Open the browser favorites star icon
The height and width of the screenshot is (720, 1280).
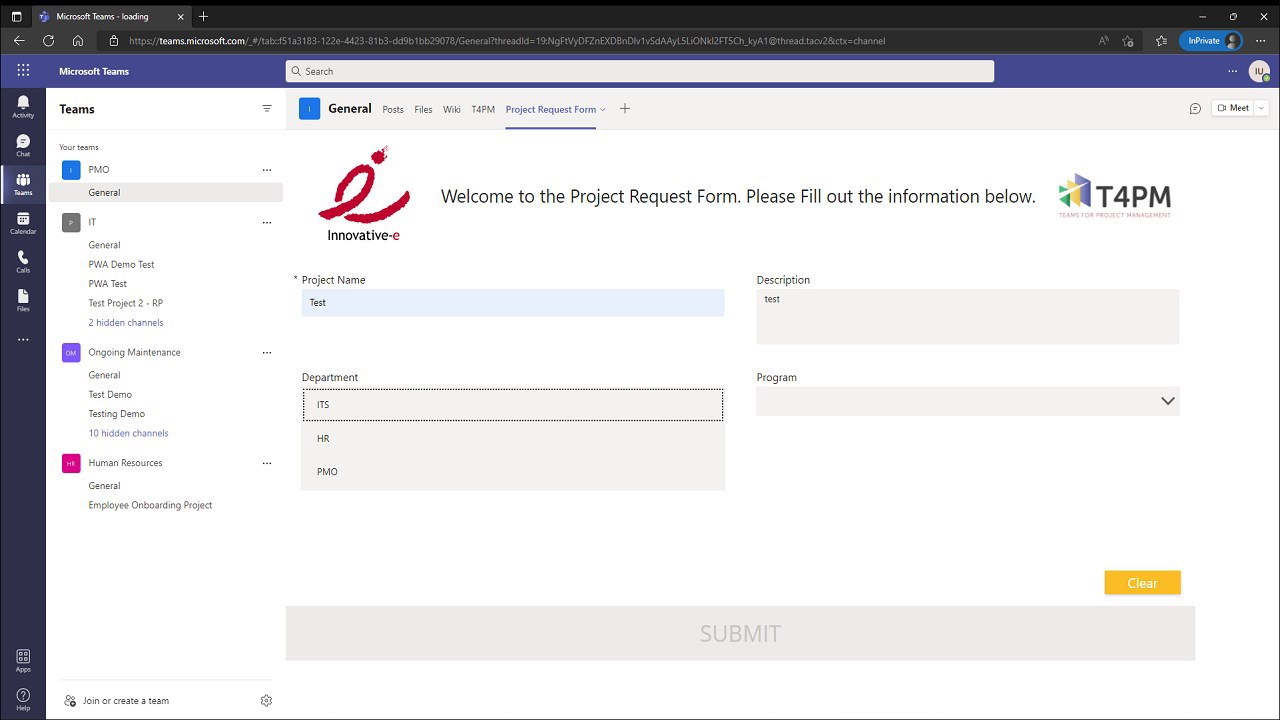(x=1161, y=41)
